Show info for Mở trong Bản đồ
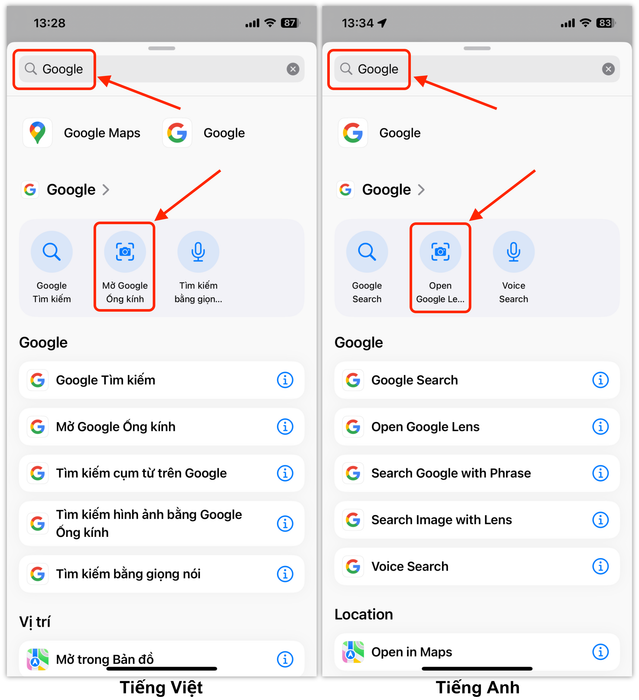 coord(285,659)
